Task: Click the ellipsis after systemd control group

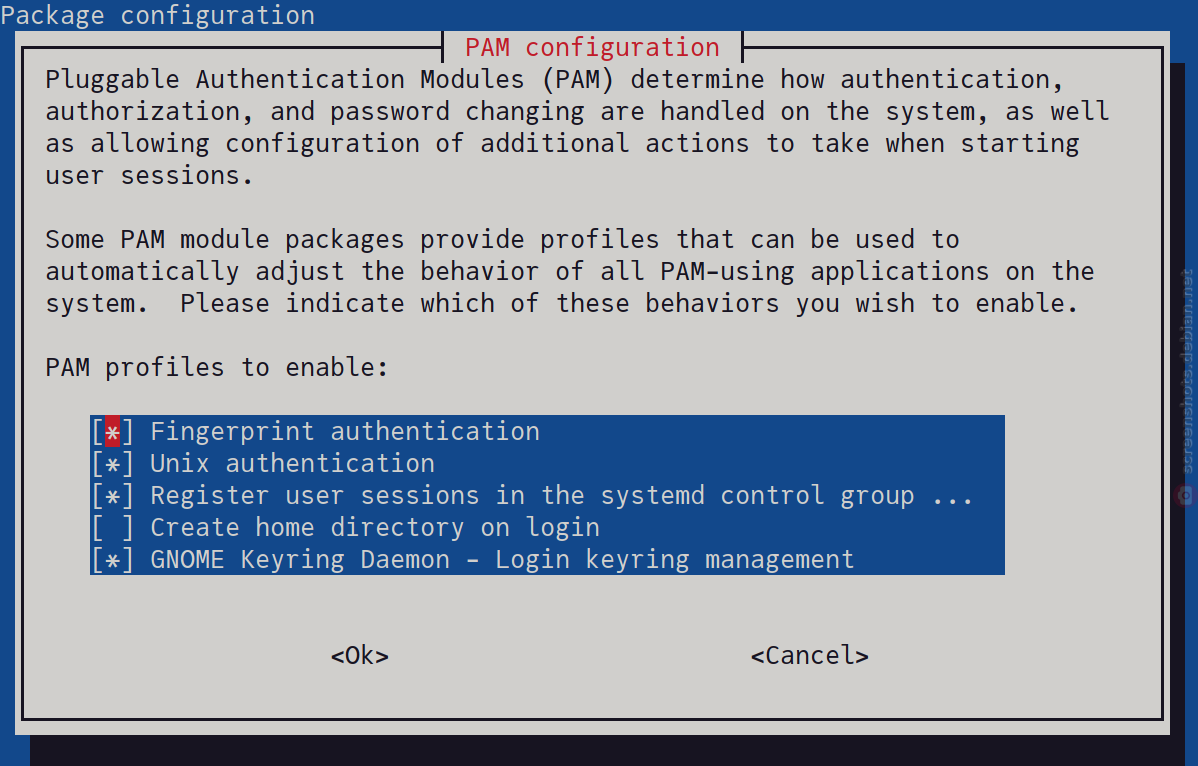Action: coord(953,498)
